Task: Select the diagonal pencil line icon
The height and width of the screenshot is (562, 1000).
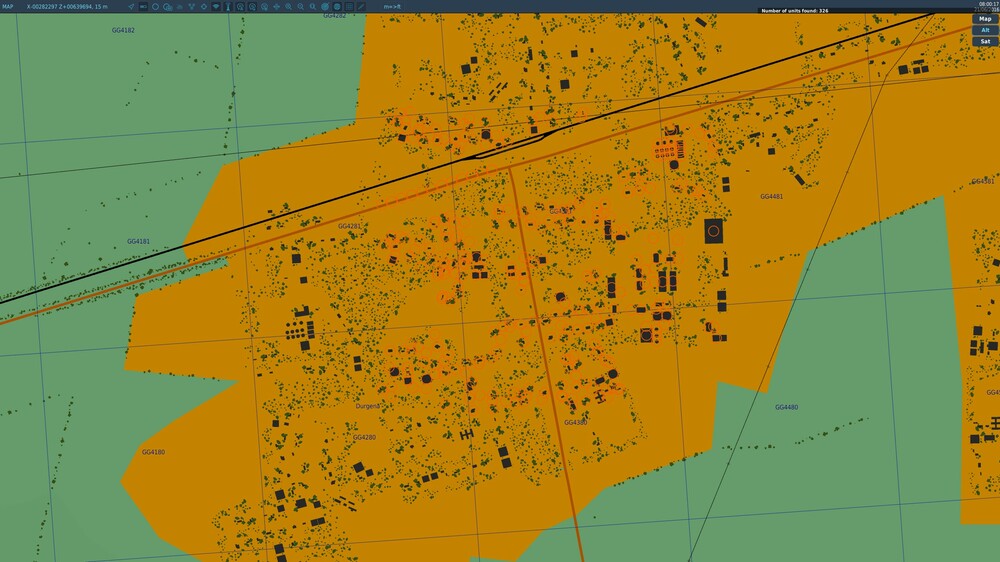Action: click(x=361, y=6)
